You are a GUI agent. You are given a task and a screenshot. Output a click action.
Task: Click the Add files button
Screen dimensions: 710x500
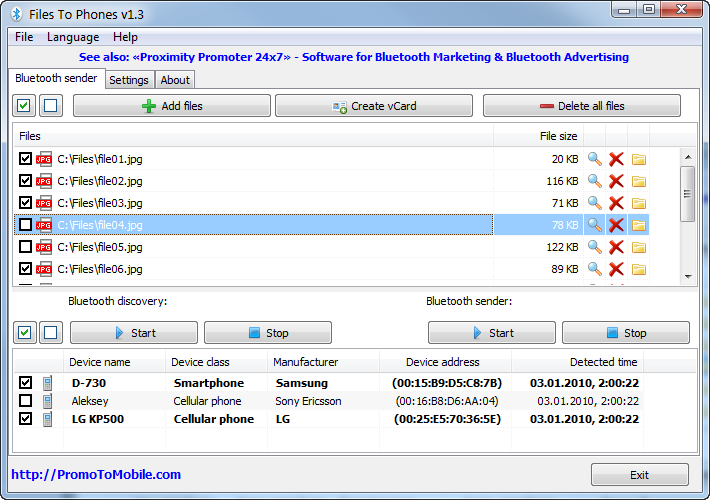tap(172, 106)
